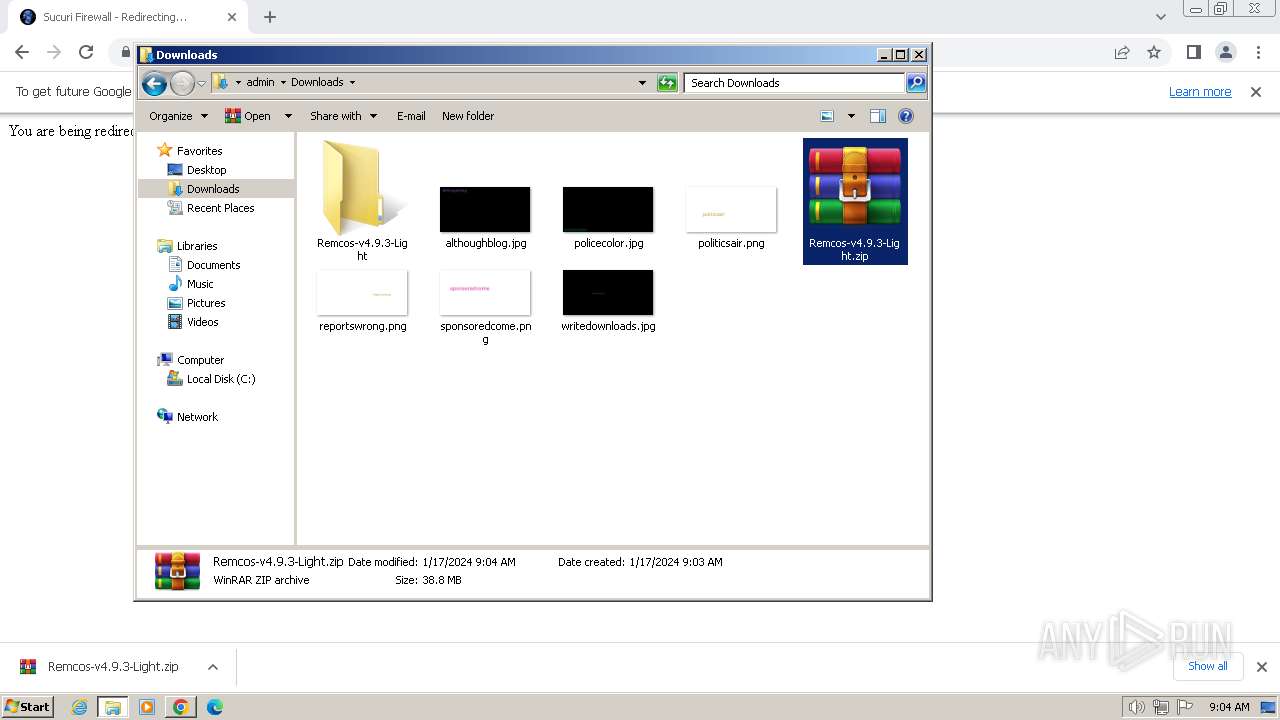Click Chrome share page icon
1280x720 pixels.
click(1122, 52)
